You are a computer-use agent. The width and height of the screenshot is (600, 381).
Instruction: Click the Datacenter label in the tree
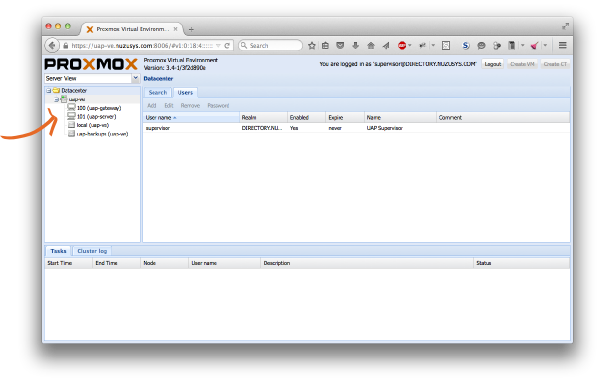(x=74, y=91)
